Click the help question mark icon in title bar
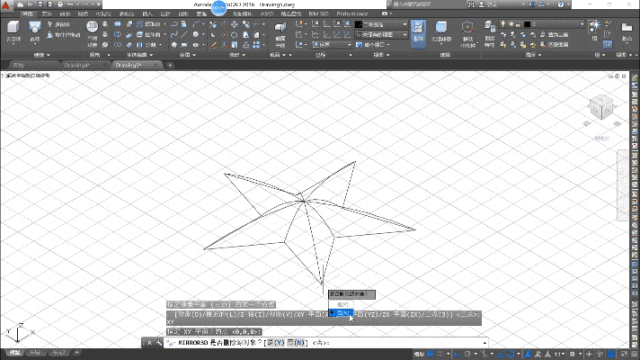 (561, 4)
